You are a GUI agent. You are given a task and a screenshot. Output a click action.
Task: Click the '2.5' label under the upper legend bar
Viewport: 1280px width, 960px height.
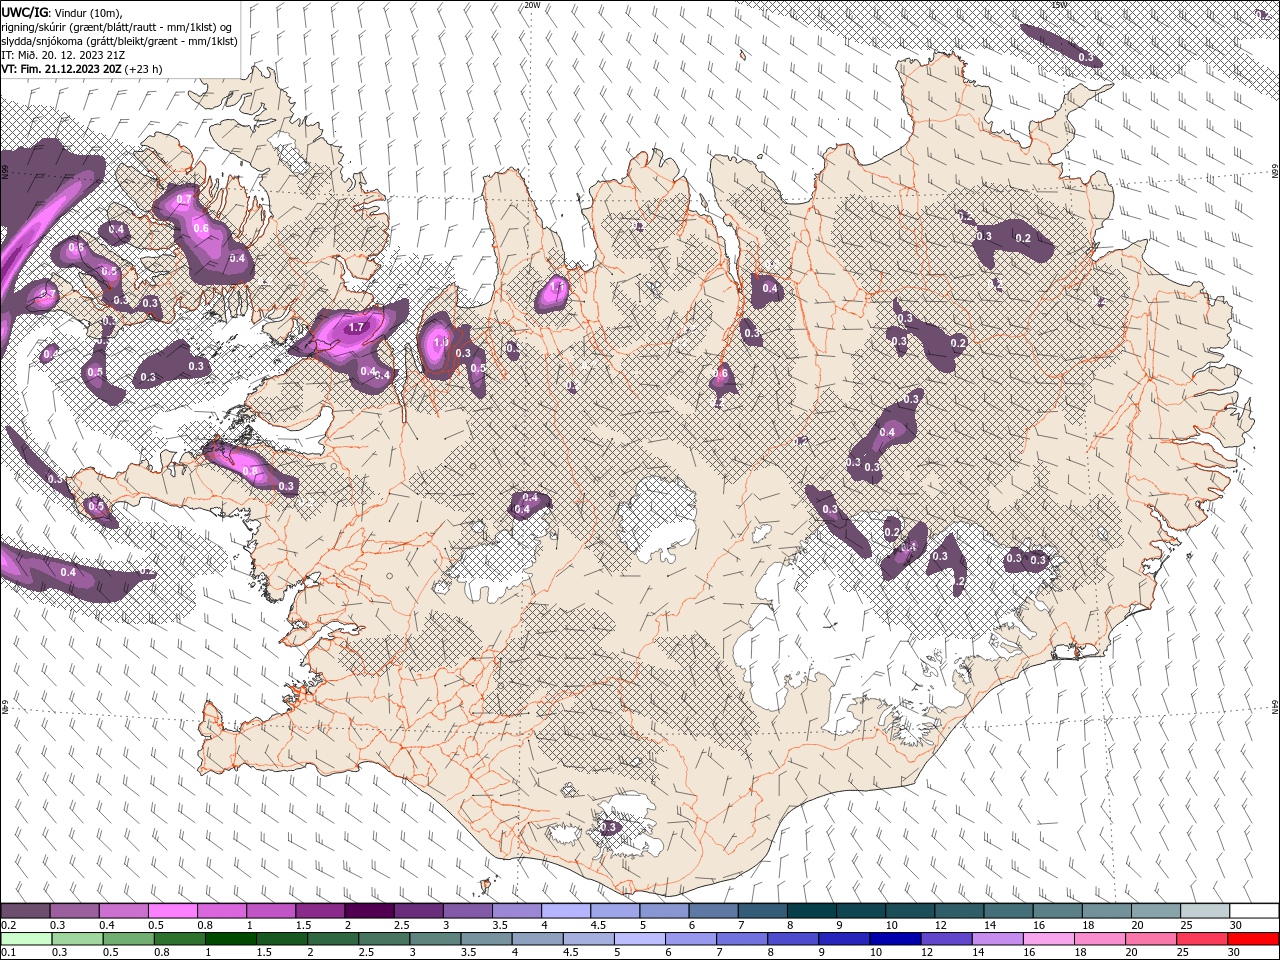401,926
